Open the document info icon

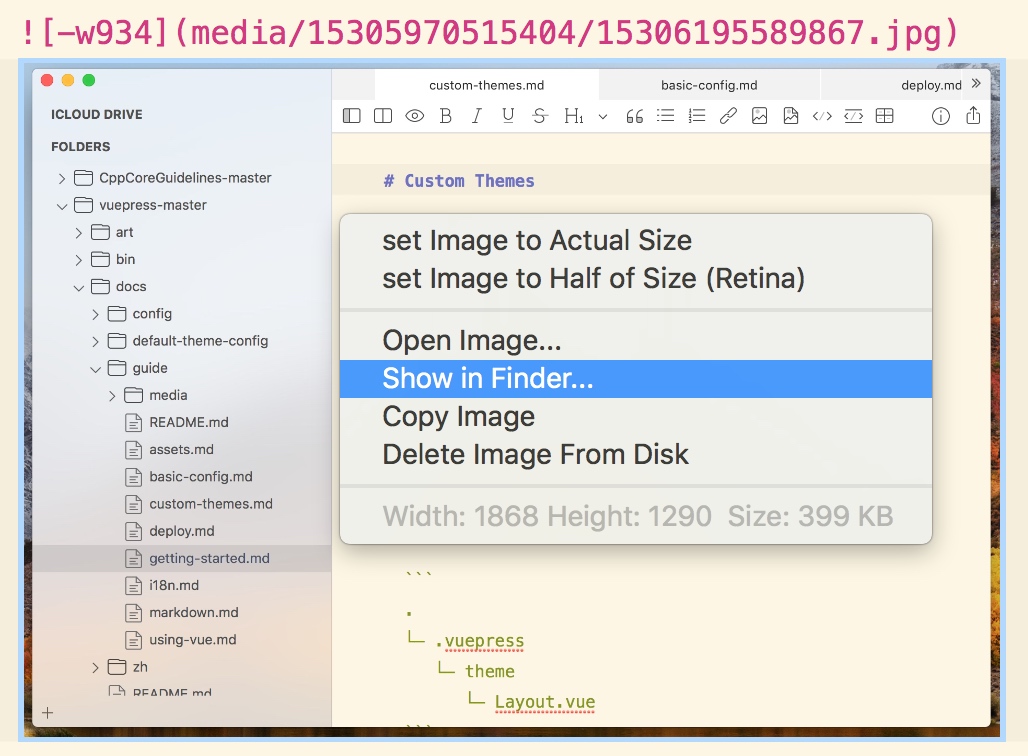pos(941,116)
